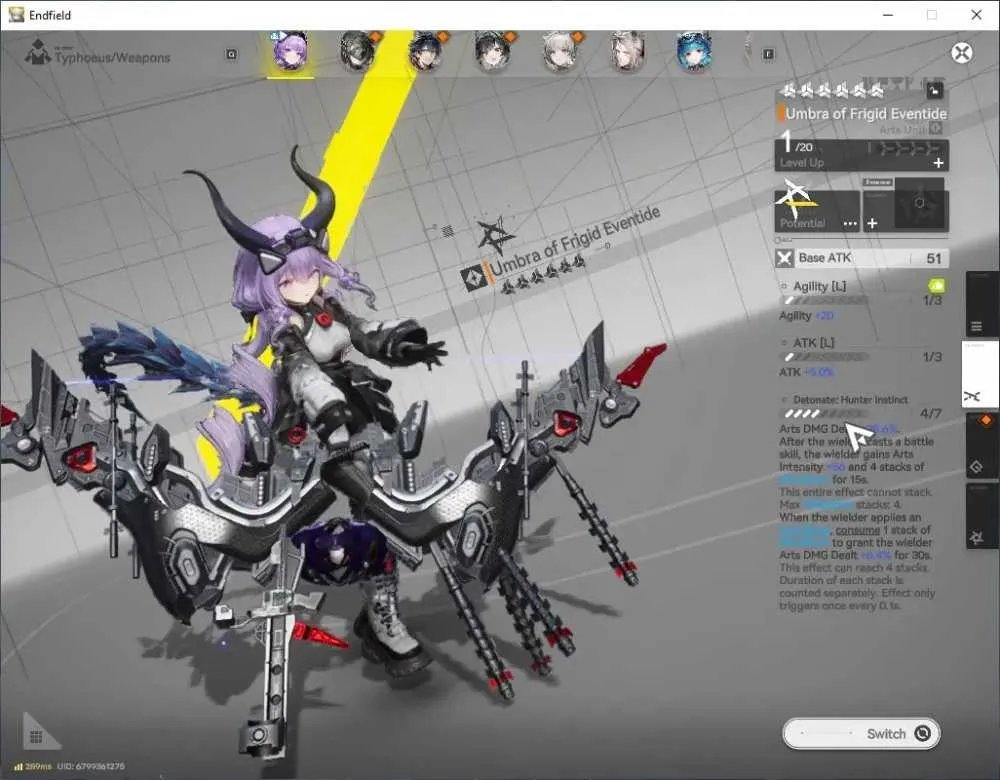
Task: Click the floating weapon name label icon
Action: (x=474, y=279)
